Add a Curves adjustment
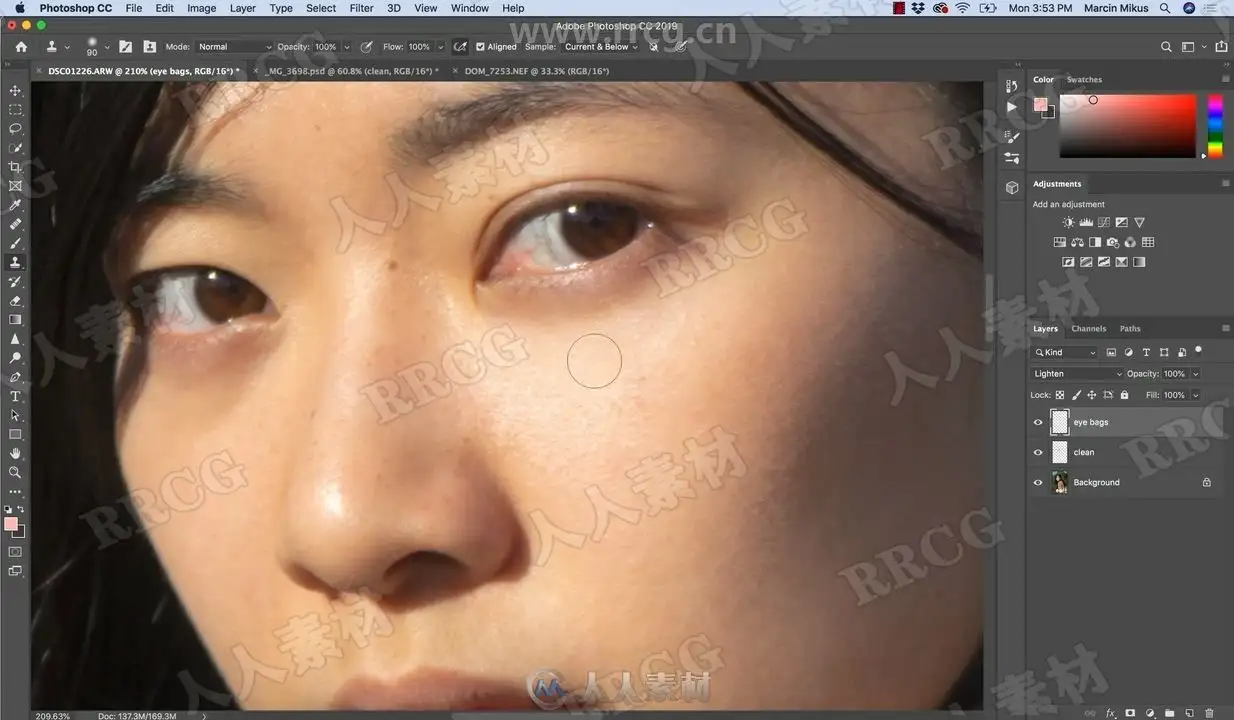The image size is (1234, 720). 1104,222
